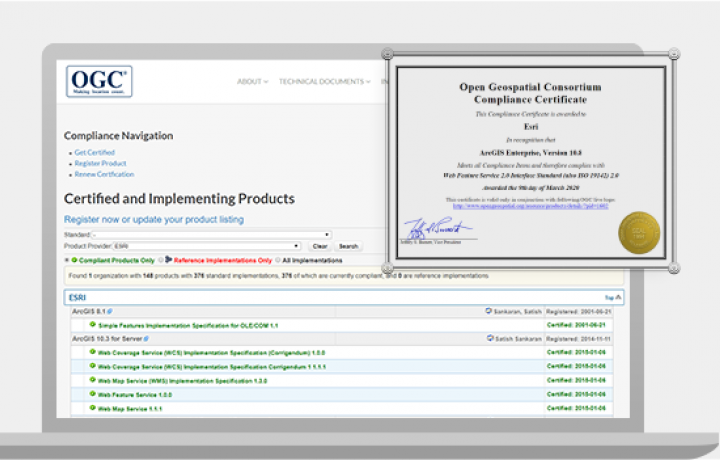Select Reference Implementations Only radio button
This screenshot has width=720, height=460.
(x=159, y=260)
